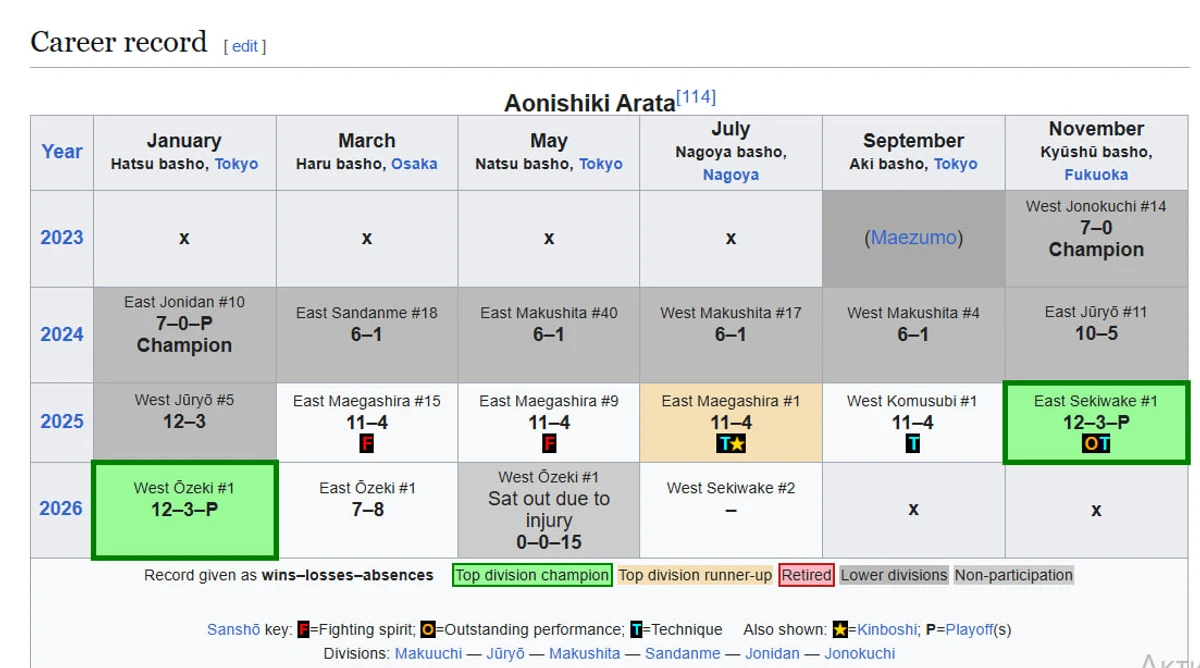Click the Retired red legend swatch
The width and height of the screenshot is (1200, 668).
(x=807, y=575)
